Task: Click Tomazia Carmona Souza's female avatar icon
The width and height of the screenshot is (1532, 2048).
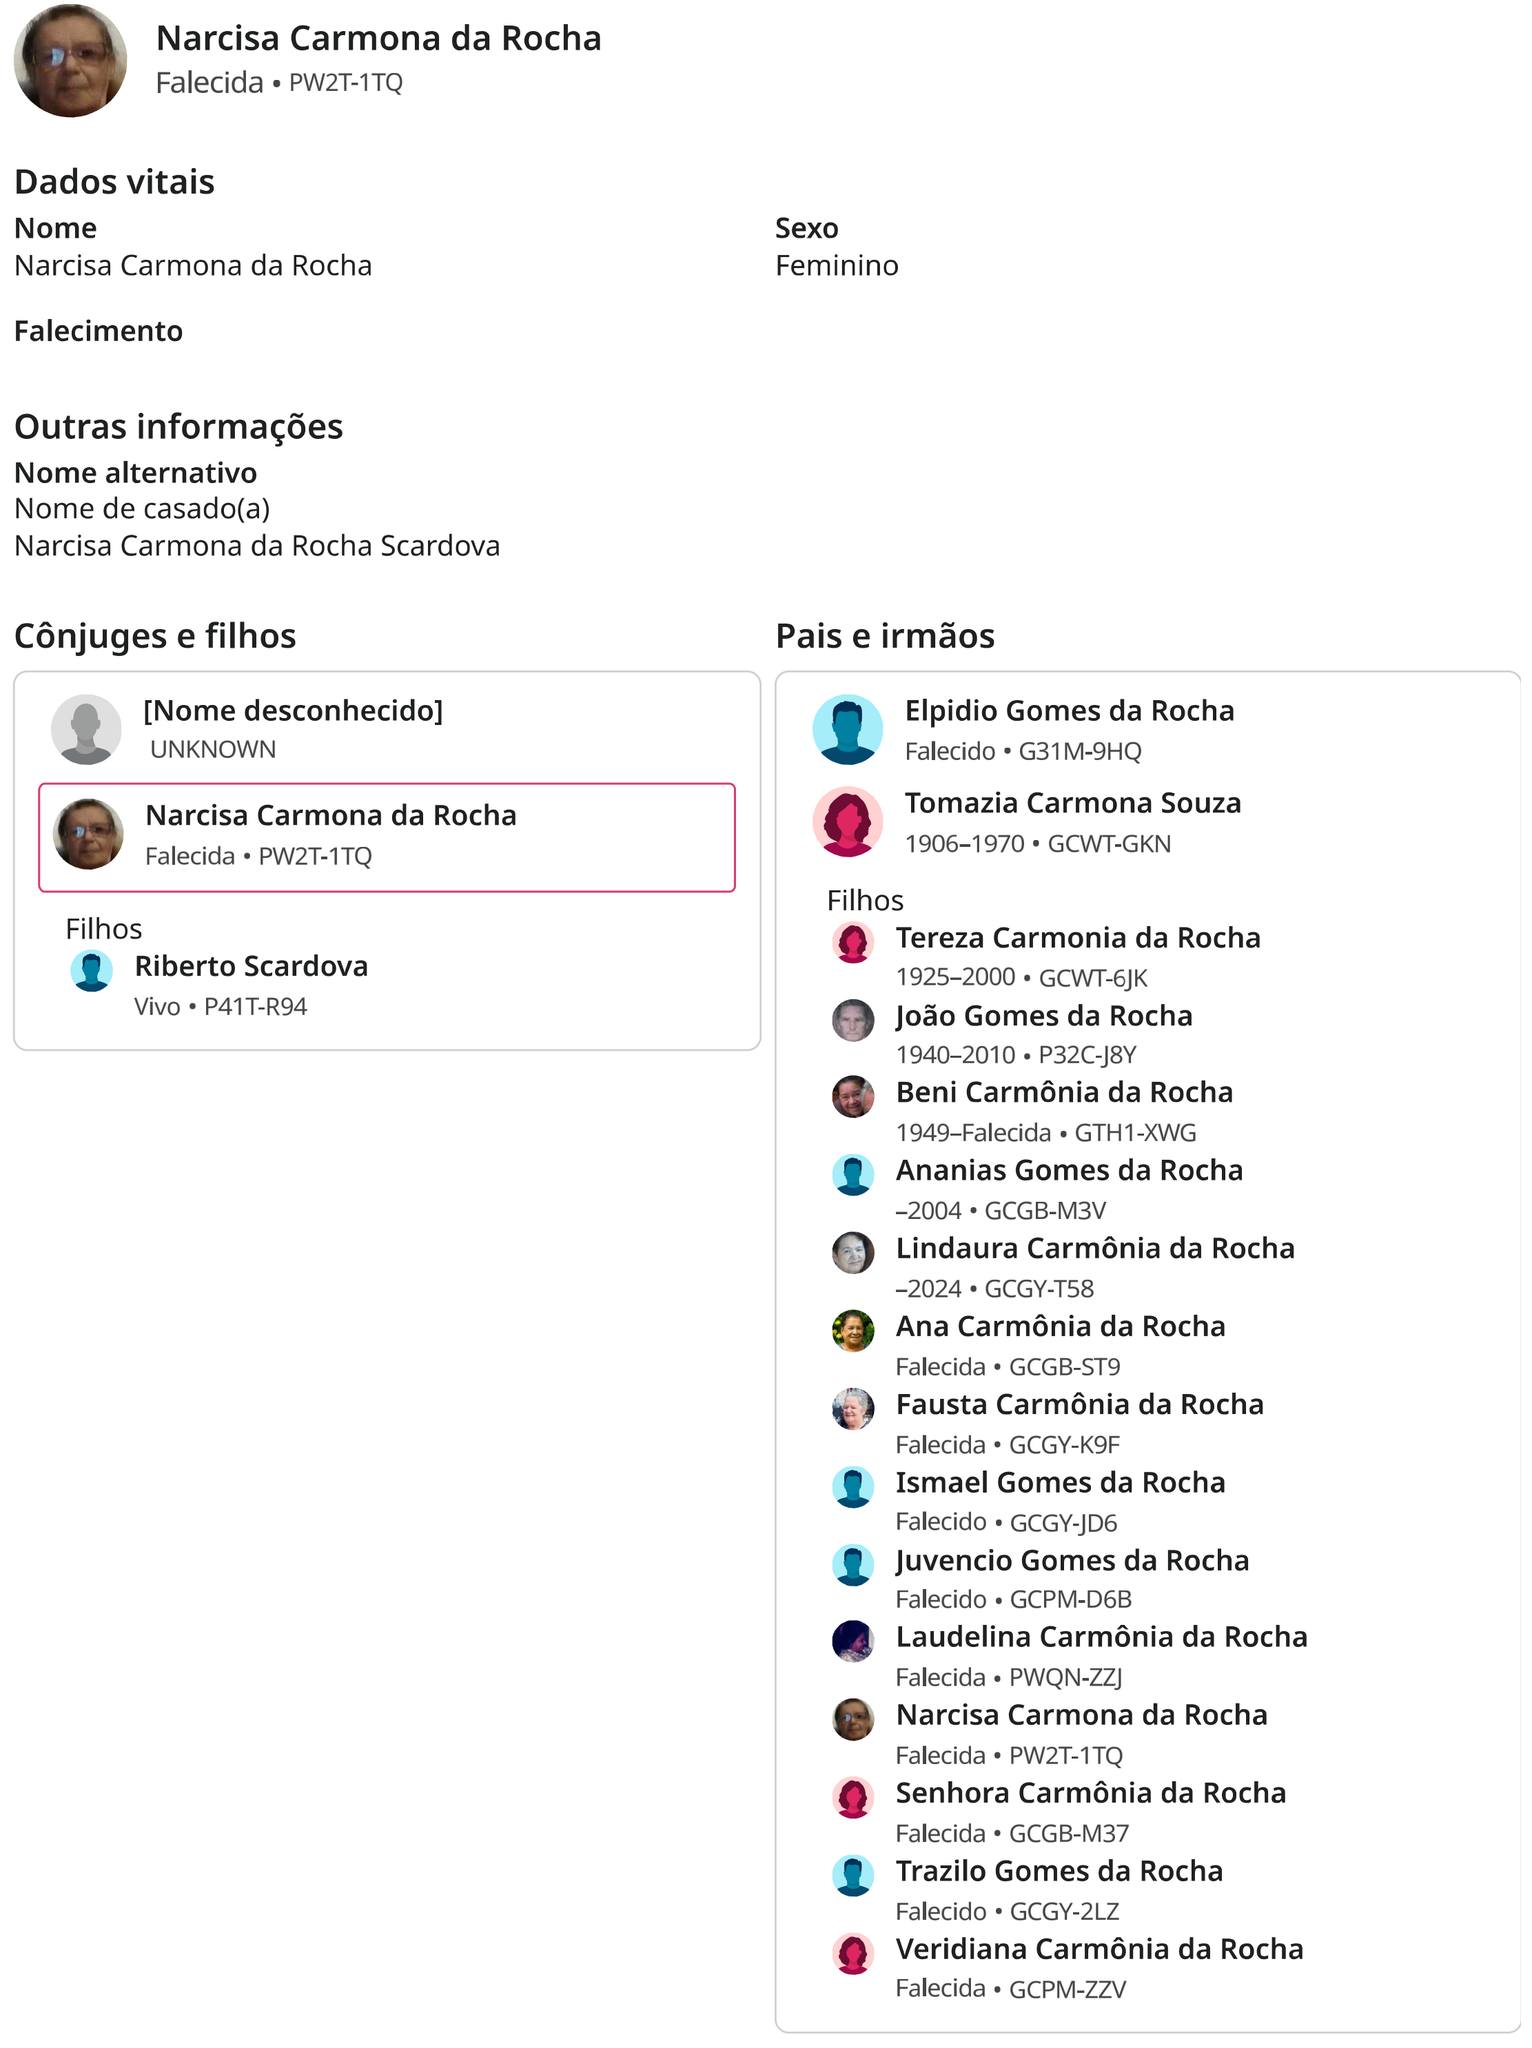Action: click(847, 822)
